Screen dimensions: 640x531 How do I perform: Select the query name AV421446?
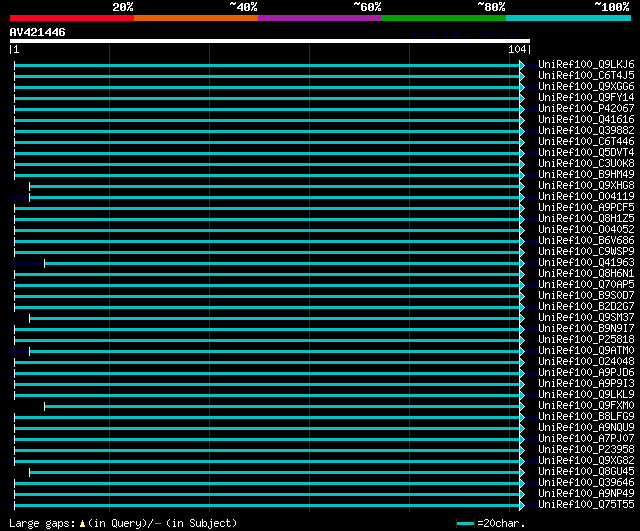tap(38, 32)
